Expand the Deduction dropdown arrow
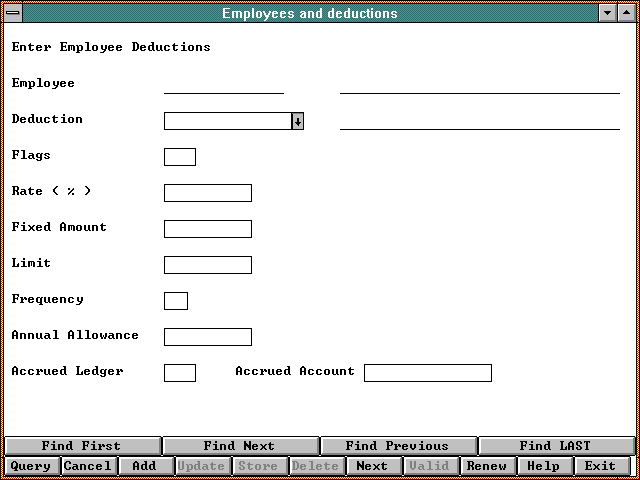 tap(297, 121)
